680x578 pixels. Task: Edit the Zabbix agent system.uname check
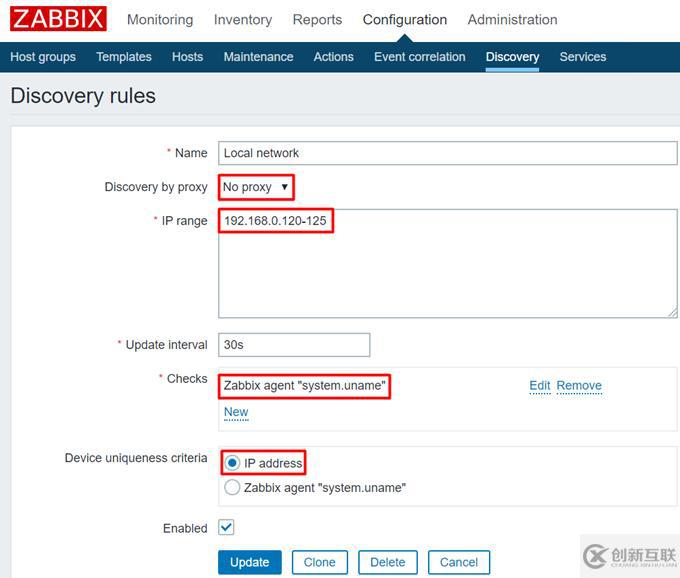tap(539, 385)
